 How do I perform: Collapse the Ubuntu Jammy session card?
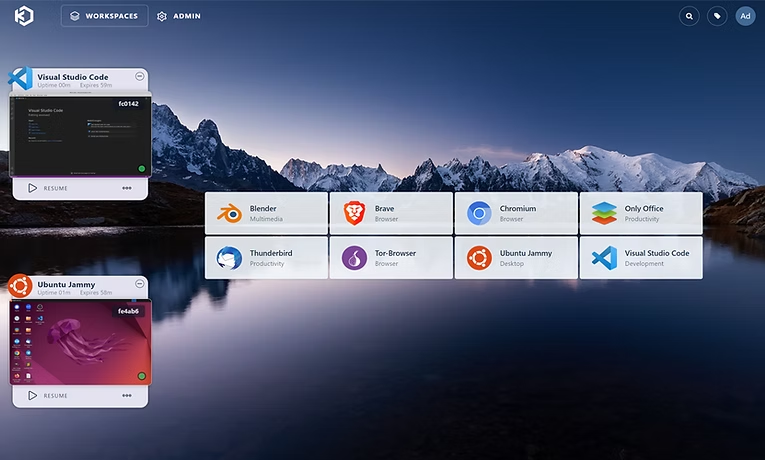(139, 285)
